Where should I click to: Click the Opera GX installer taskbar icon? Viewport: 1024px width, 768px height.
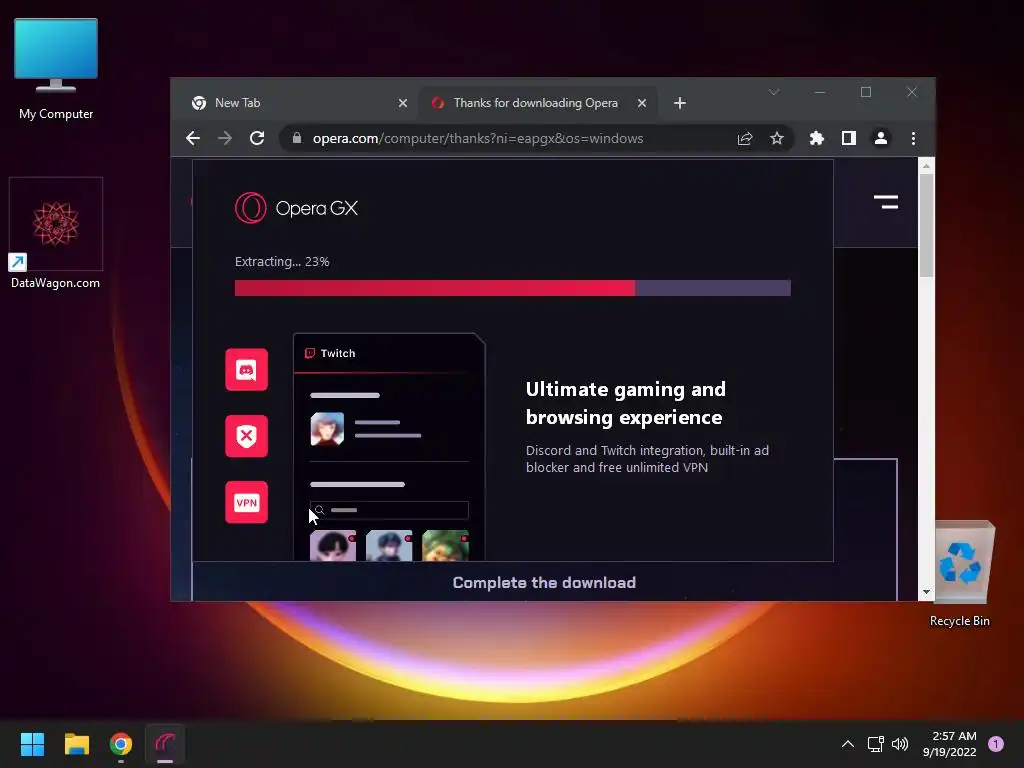coord(165,744)
